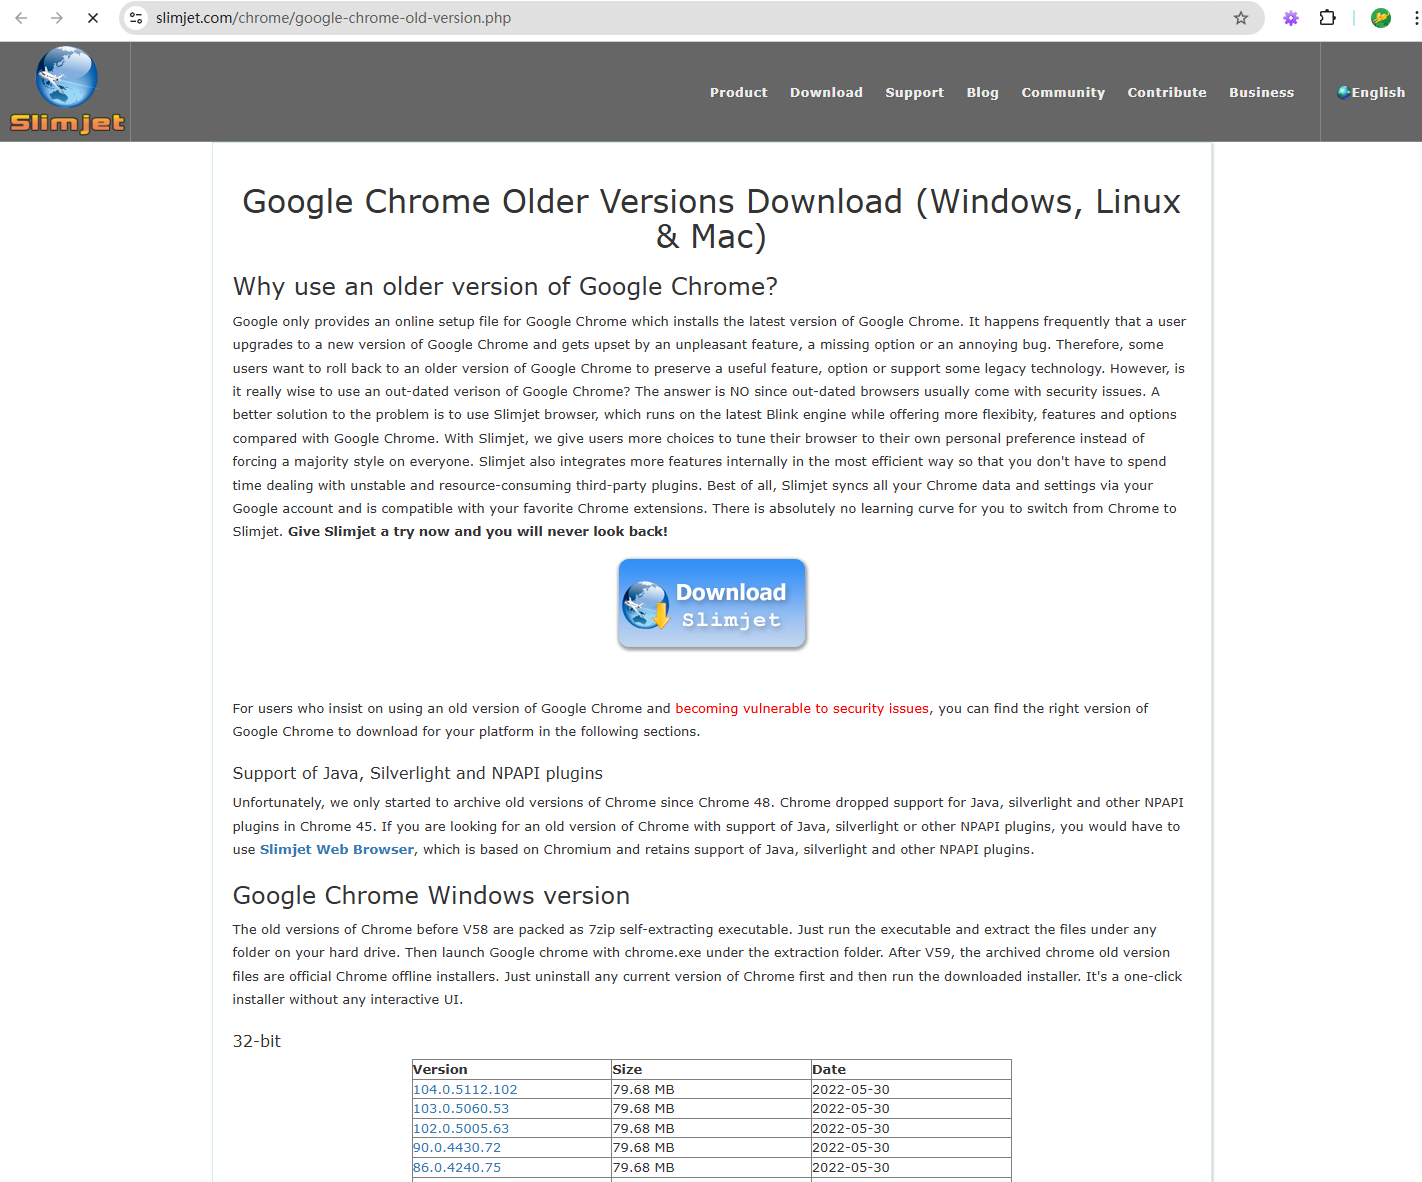The image size is (1422, 1182).
Task: Open the Download nav menu
Action: (826, 92)
